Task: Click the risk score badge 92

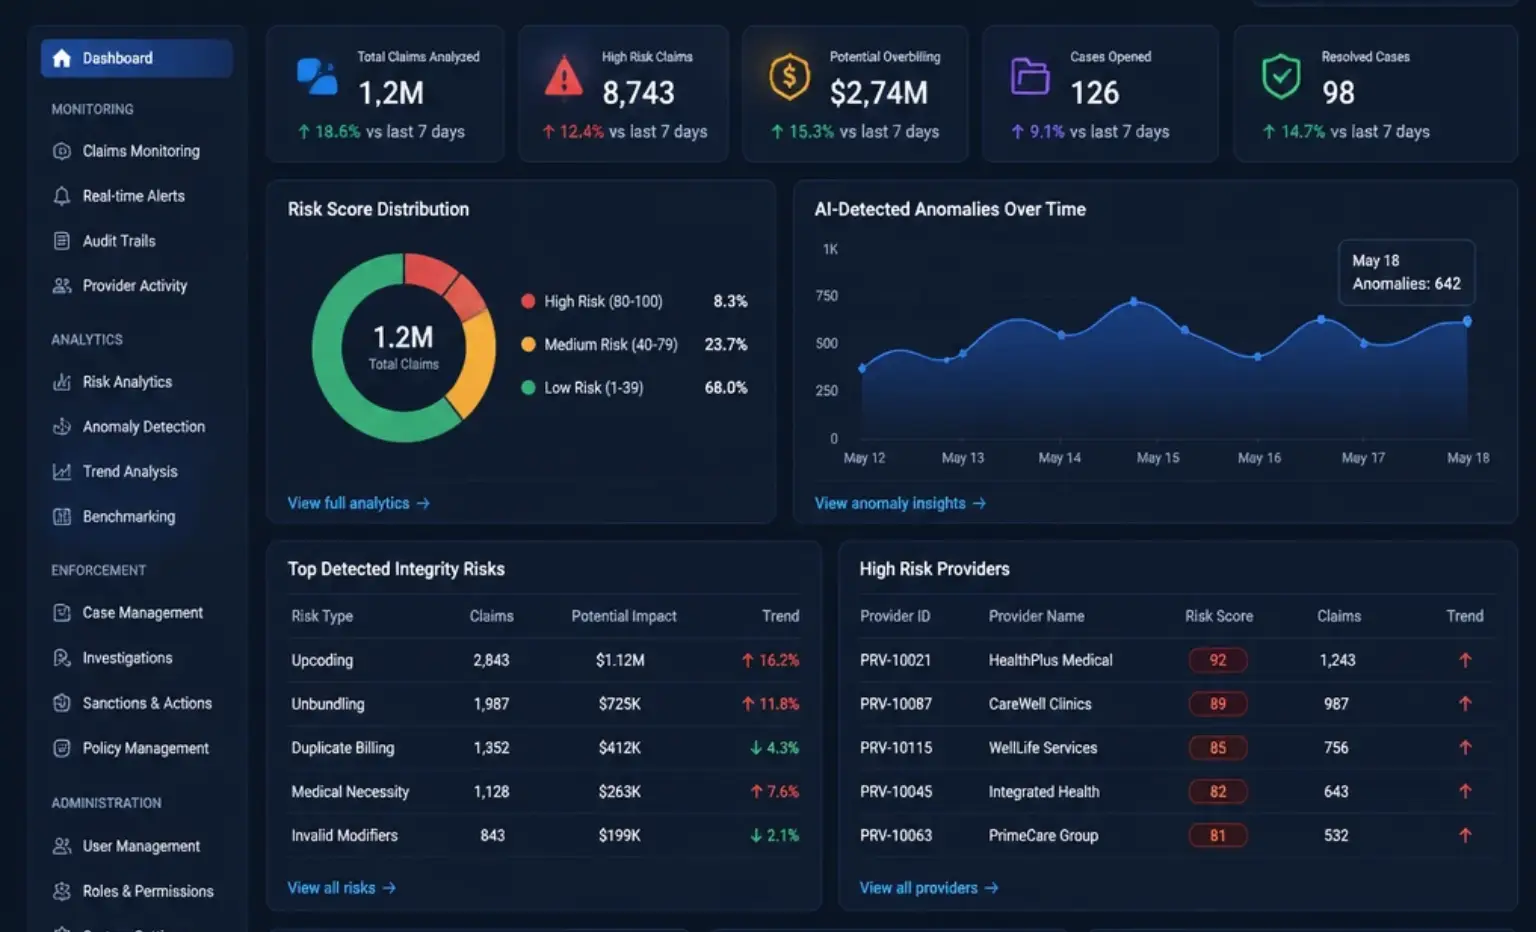Action: [x=1218, y=660]
